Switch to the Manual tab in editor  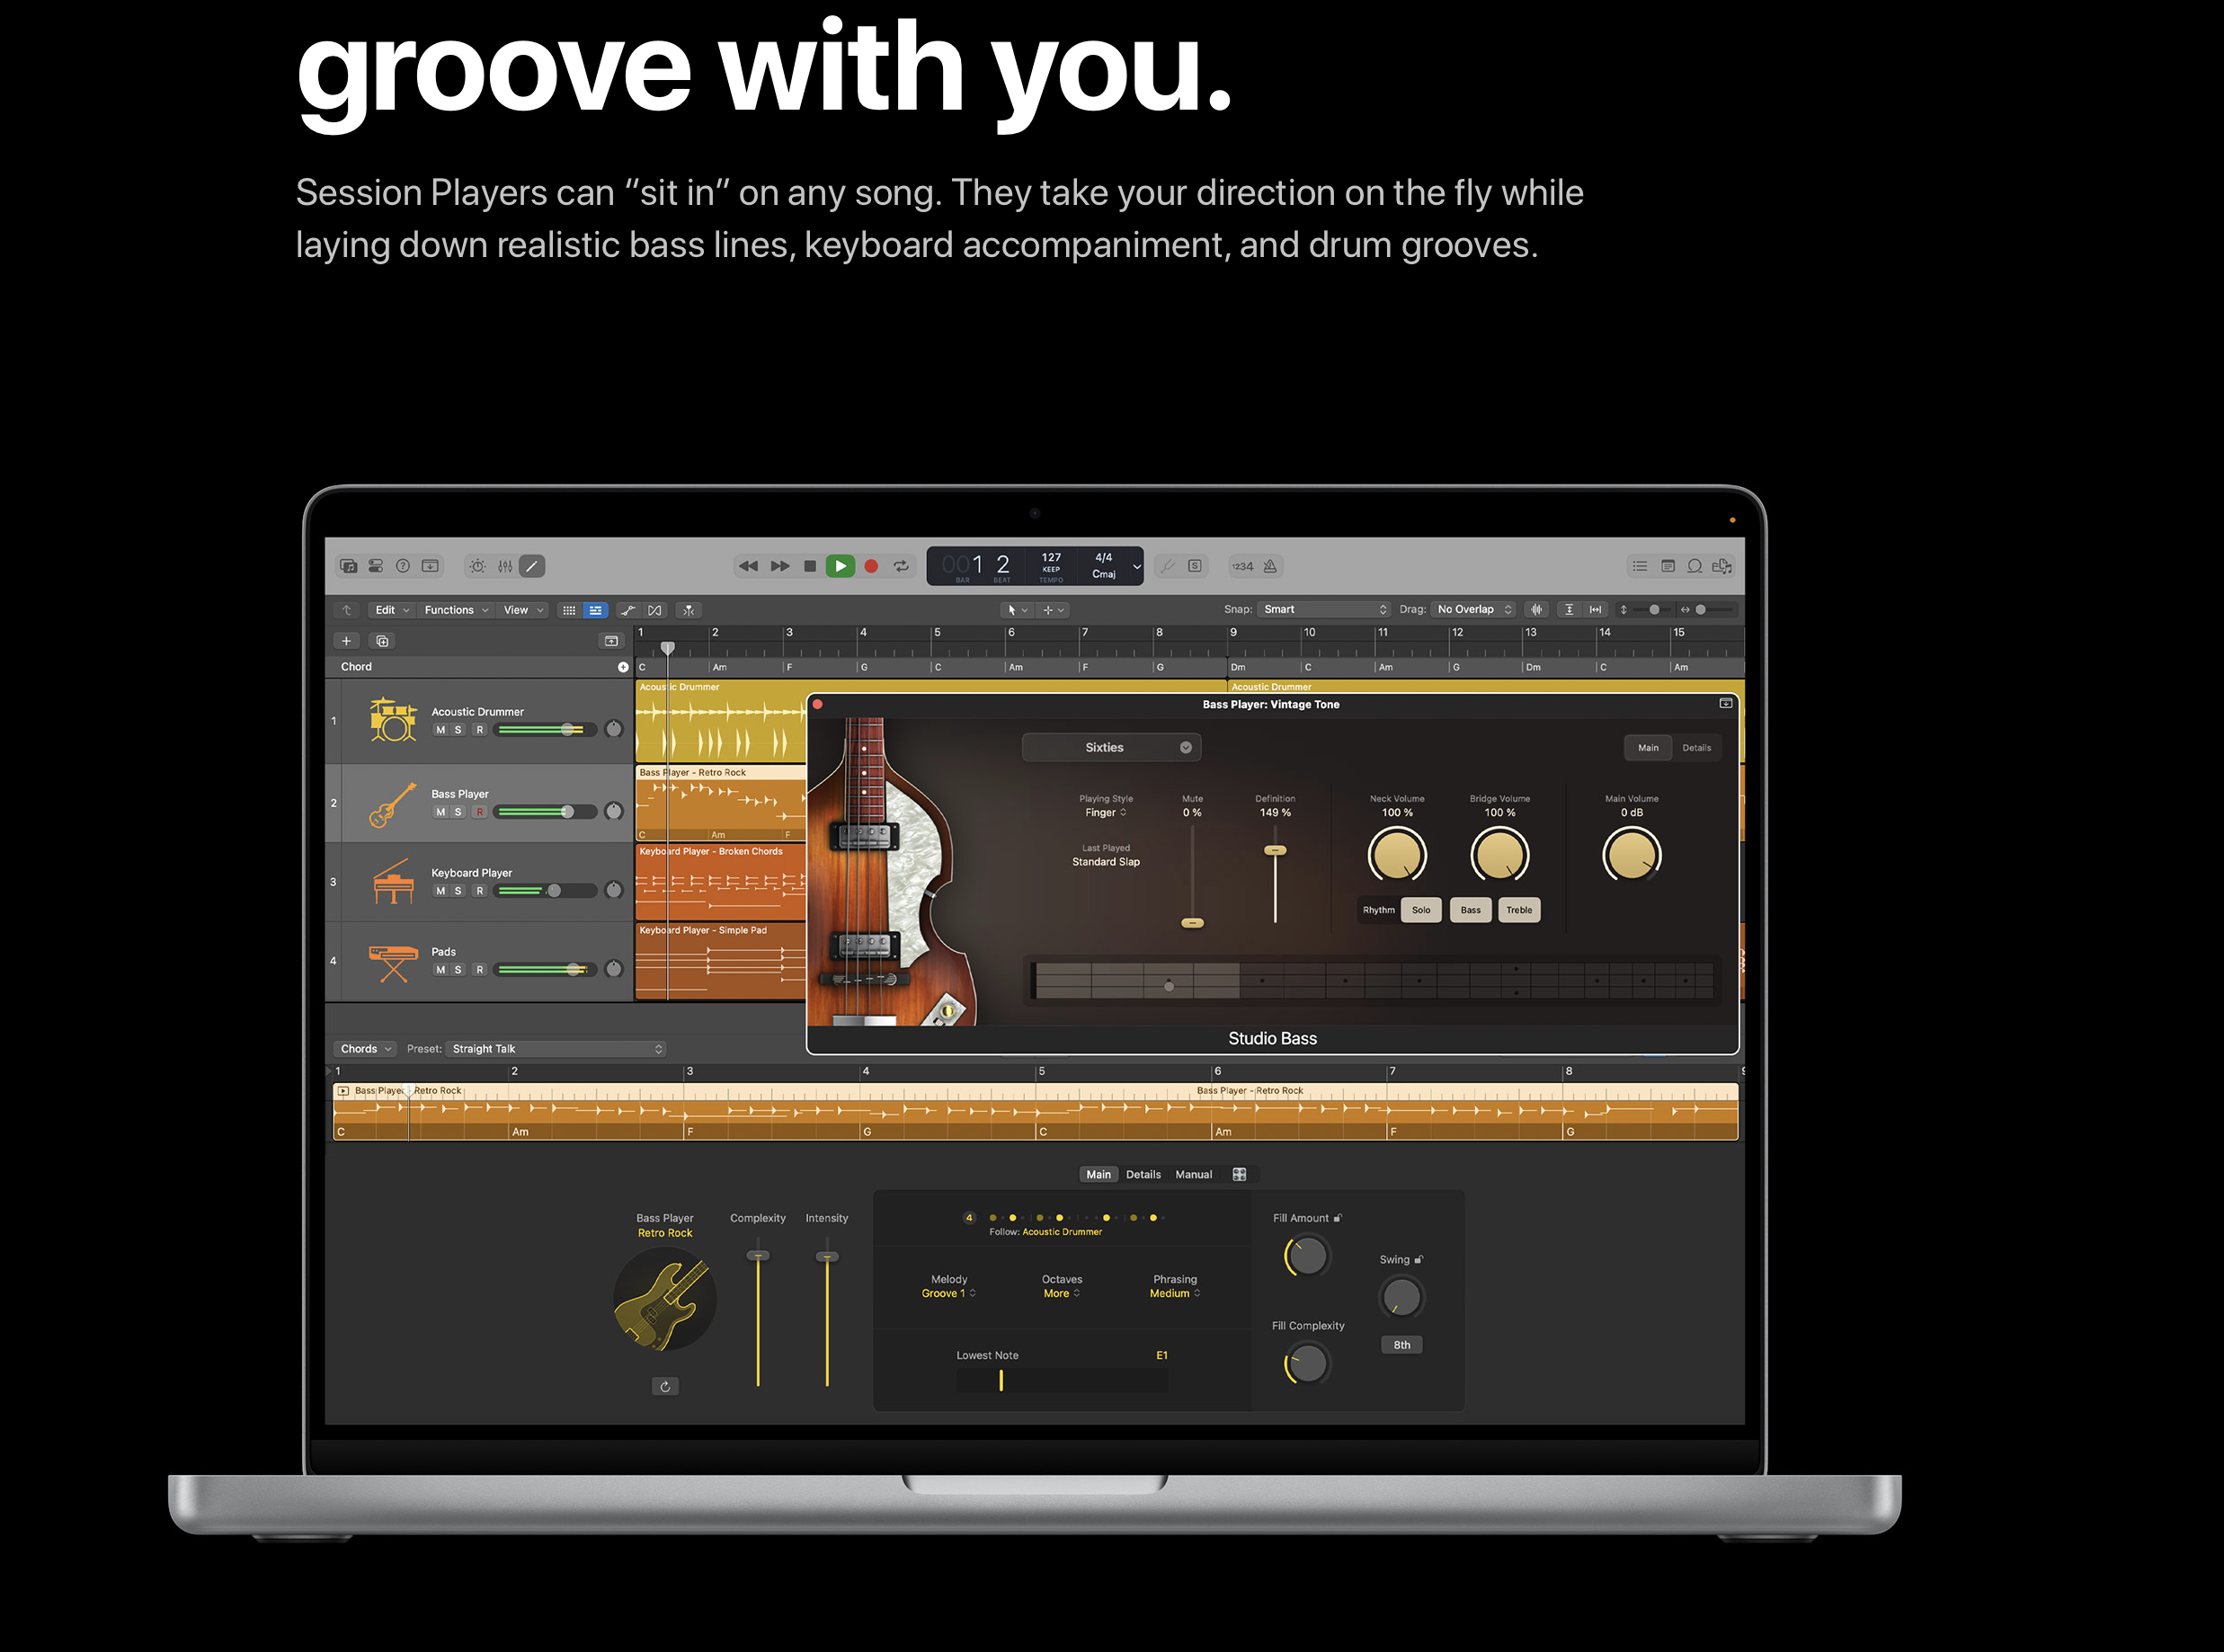[1193, 1174]
